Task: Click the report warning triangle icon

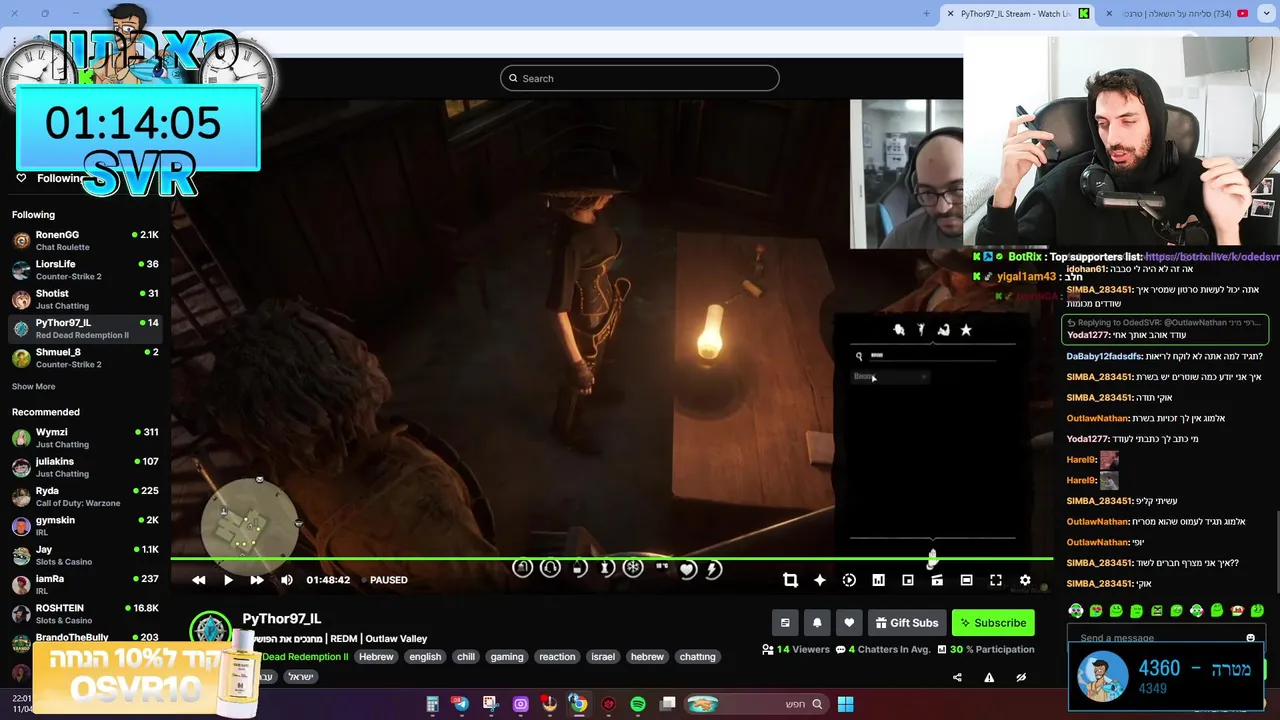Action: click(x=989, y=677)
